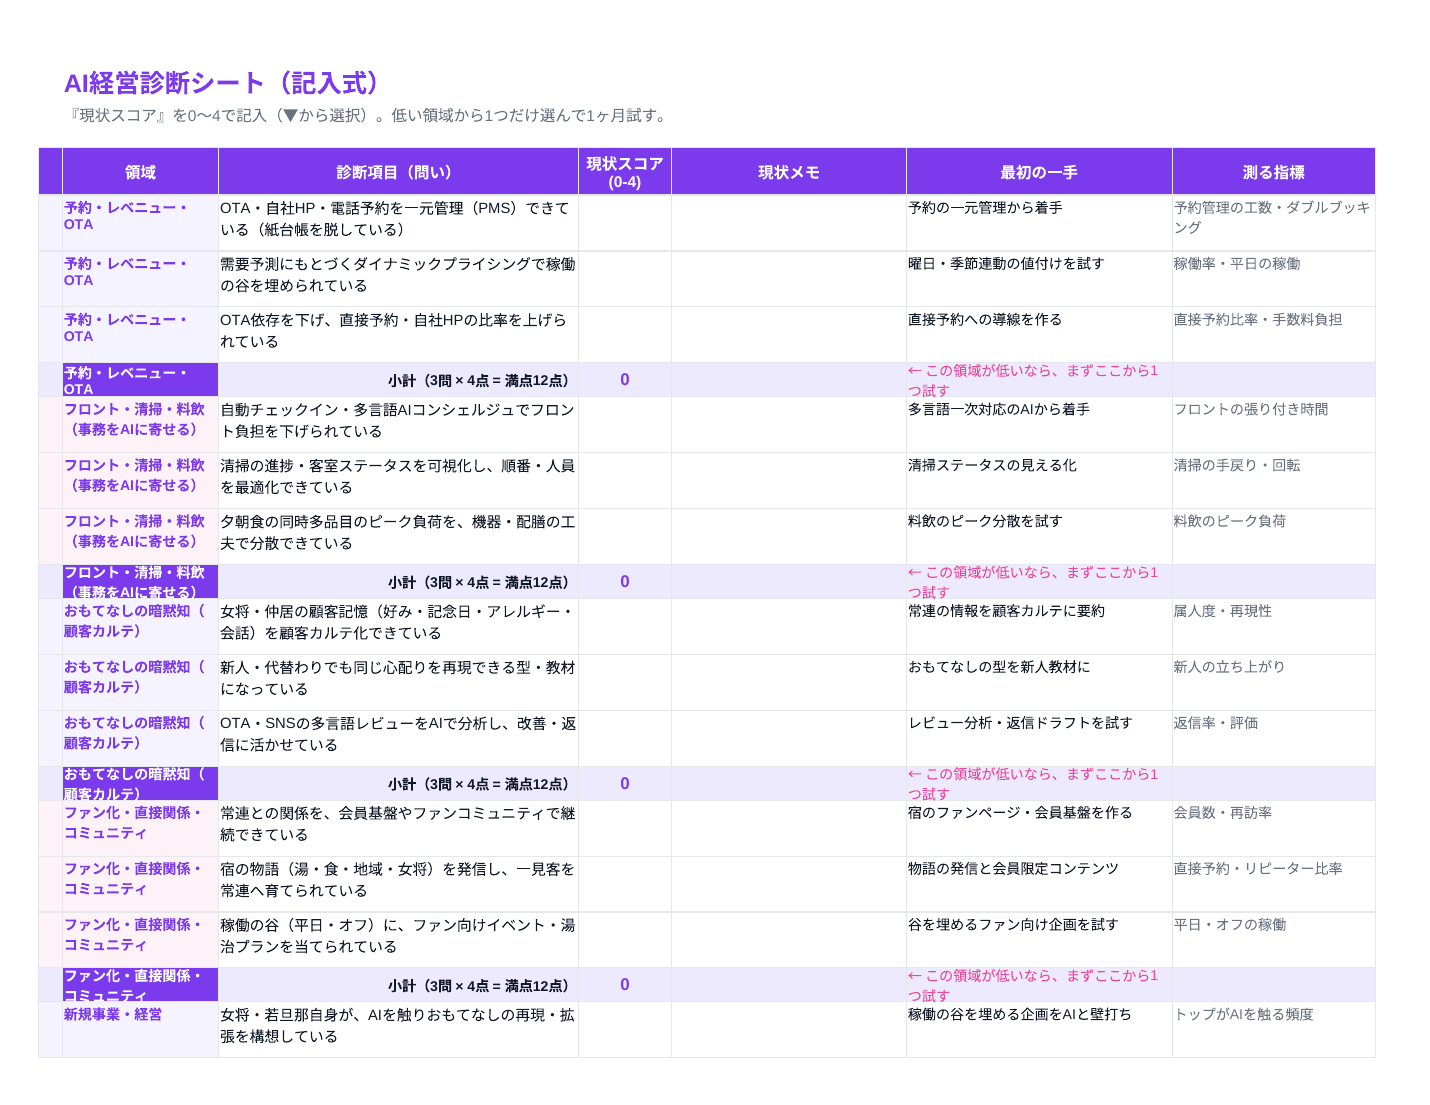The height and width of the screenshot is (1105, 1430).
Task: Click the question about 清掃の進捗・客室ステータスを可視化
Action: [x=398, y=480]
